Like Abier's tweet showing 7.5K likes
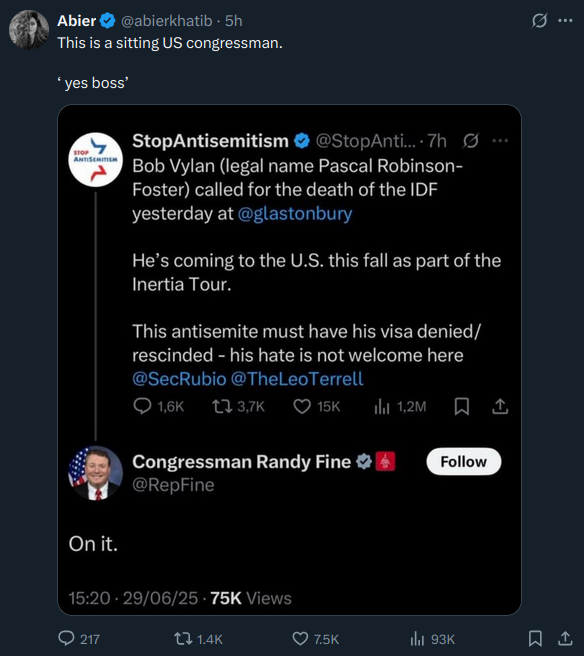The image size is (584, 656). [x=315, y=638]
